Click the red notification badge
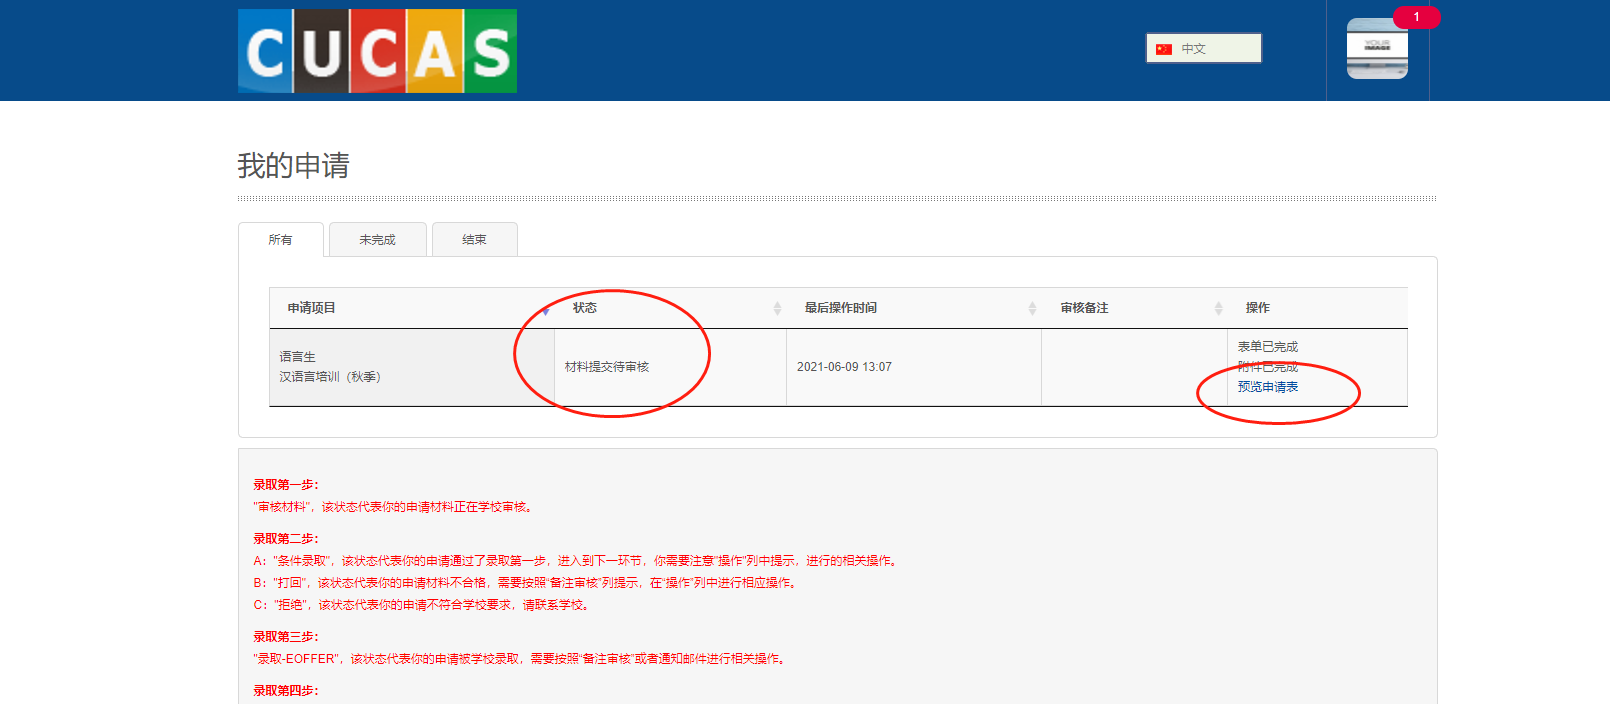 pos(1416,17)
